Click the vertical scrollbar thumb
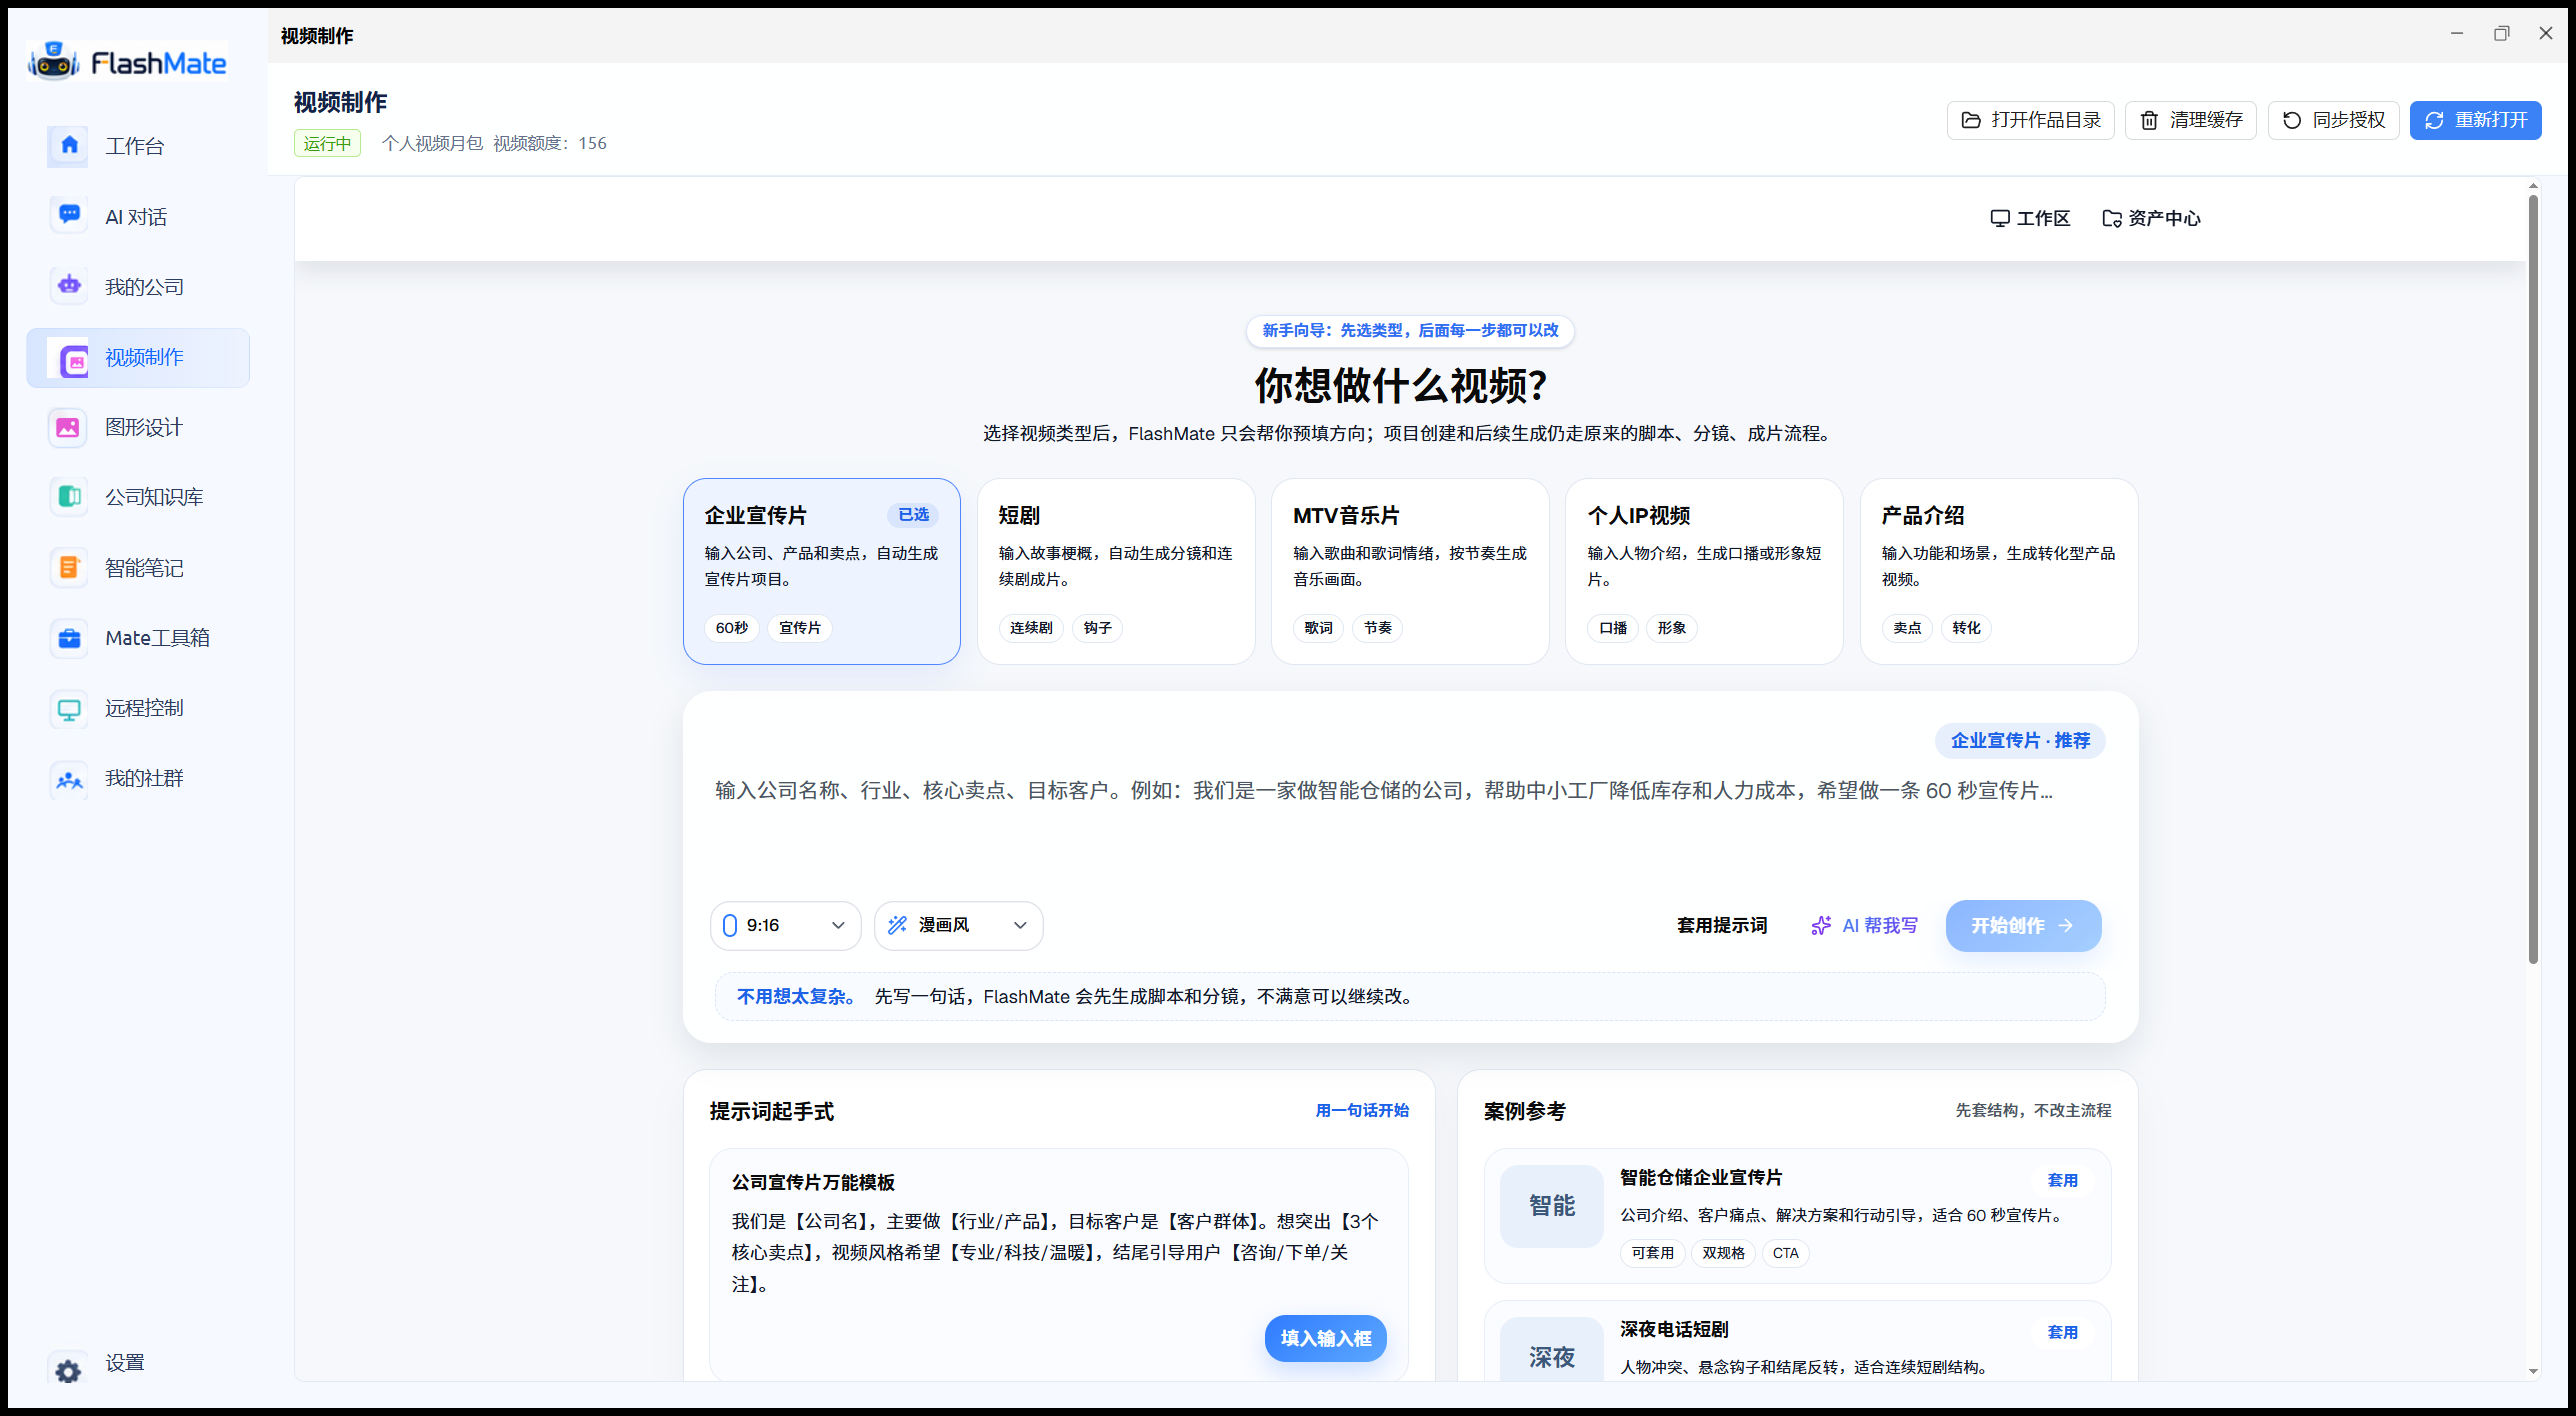This screenshot has height=1416, width=2576. (2533, 579)
